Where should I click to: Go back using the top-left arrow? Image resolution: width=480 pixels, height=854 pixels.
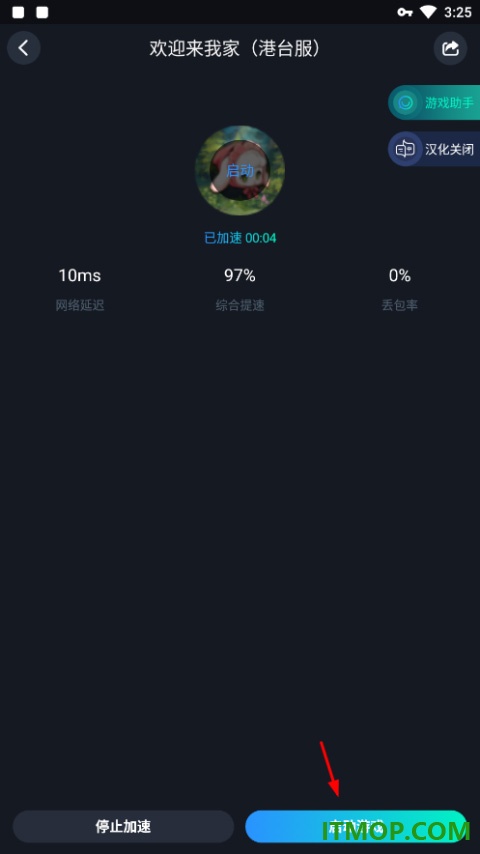(x=23, y=48)
